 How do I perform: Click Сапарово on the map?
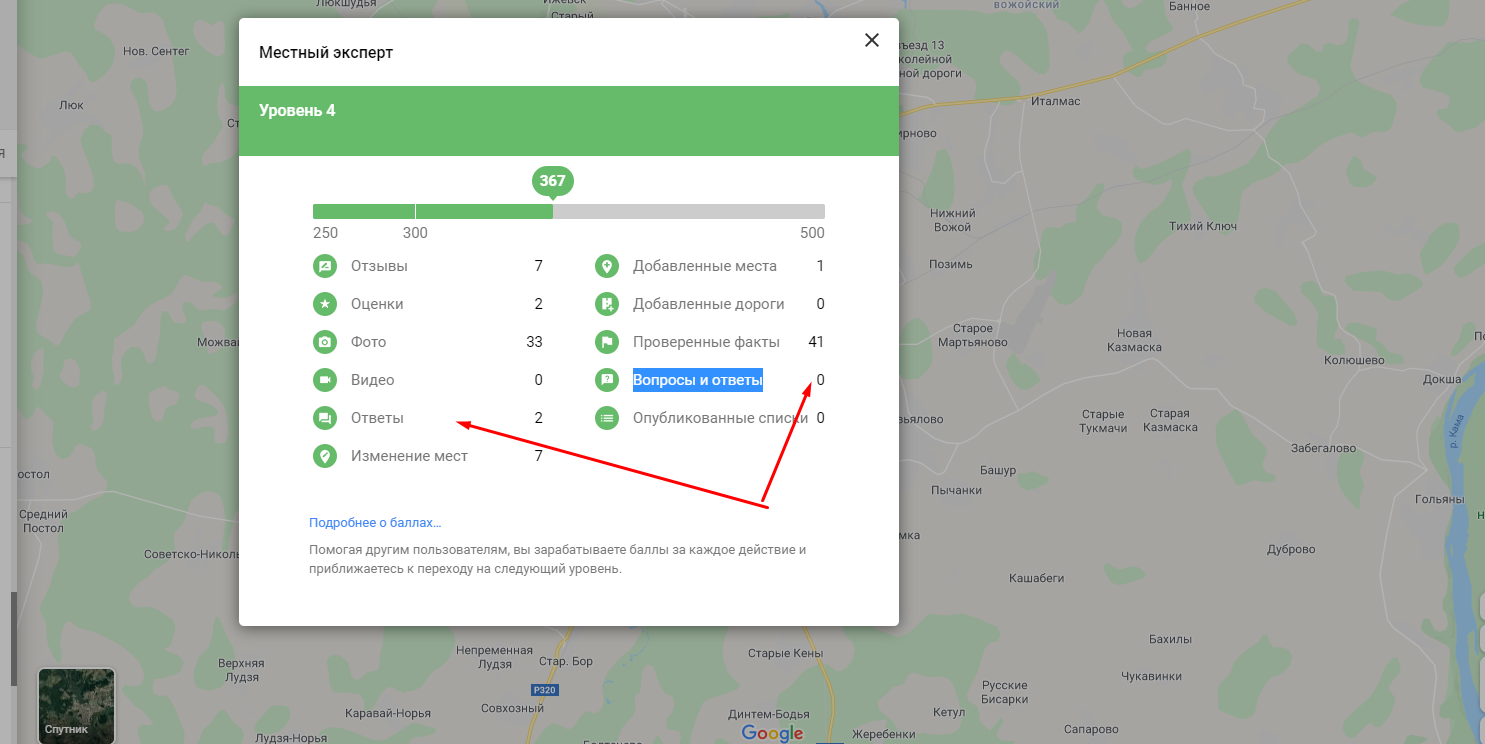(1090, 729)
